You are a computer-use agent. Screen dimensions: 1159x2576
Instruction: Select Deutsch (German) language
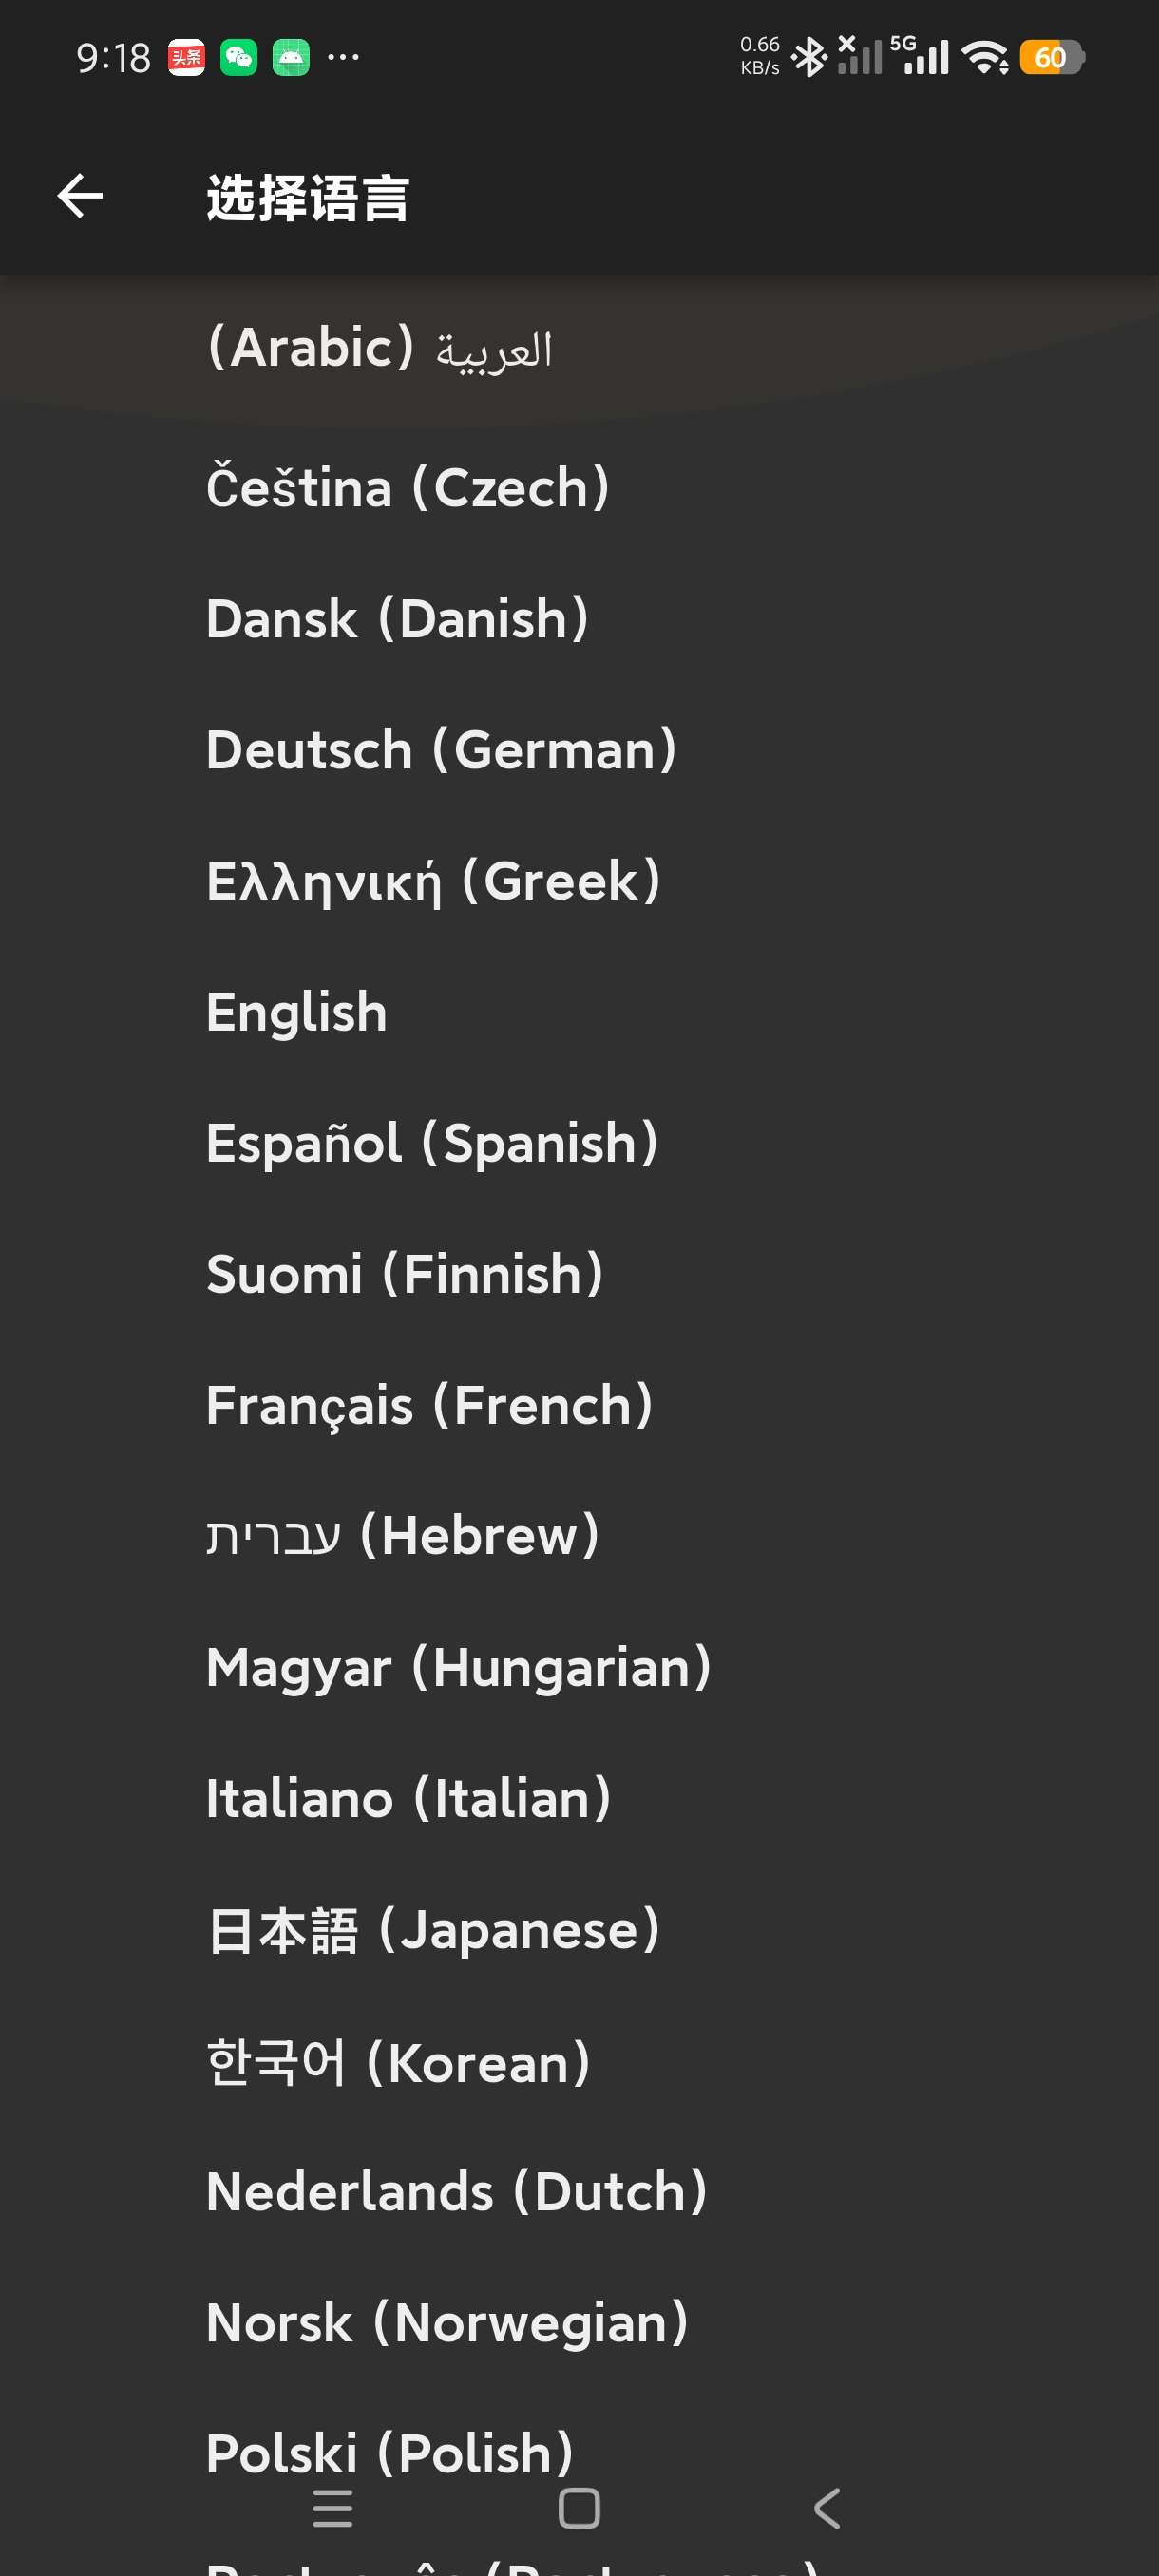579,750
